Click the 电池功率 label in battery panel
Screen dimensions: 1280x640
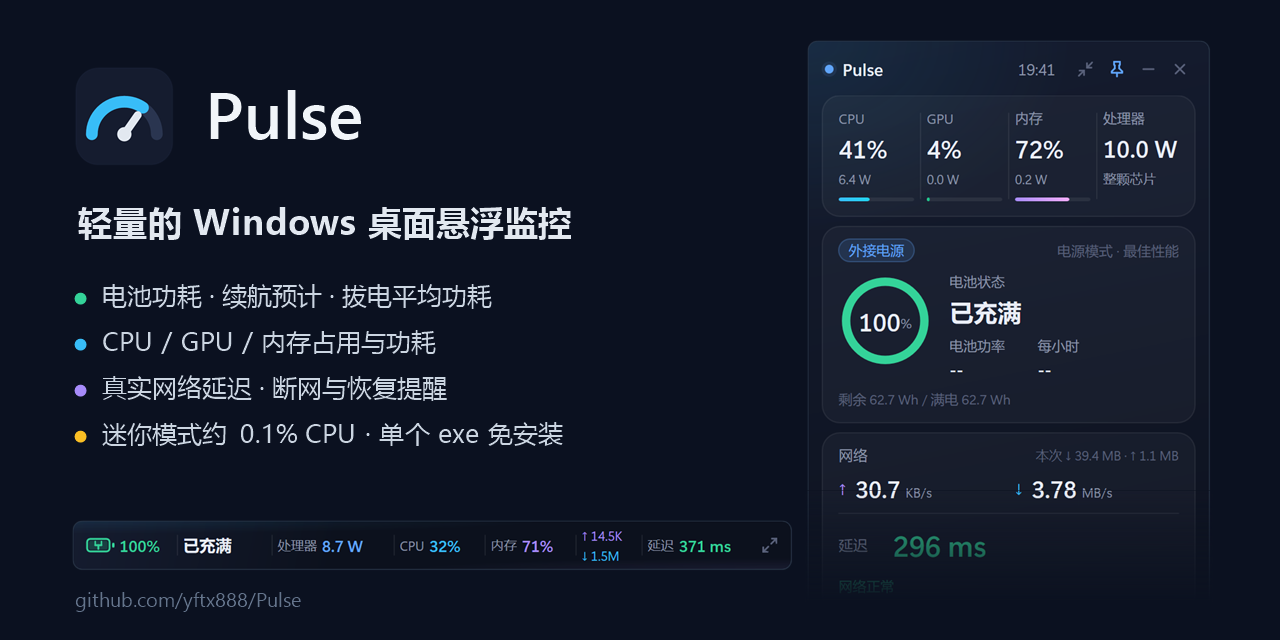tap(977, 346)
